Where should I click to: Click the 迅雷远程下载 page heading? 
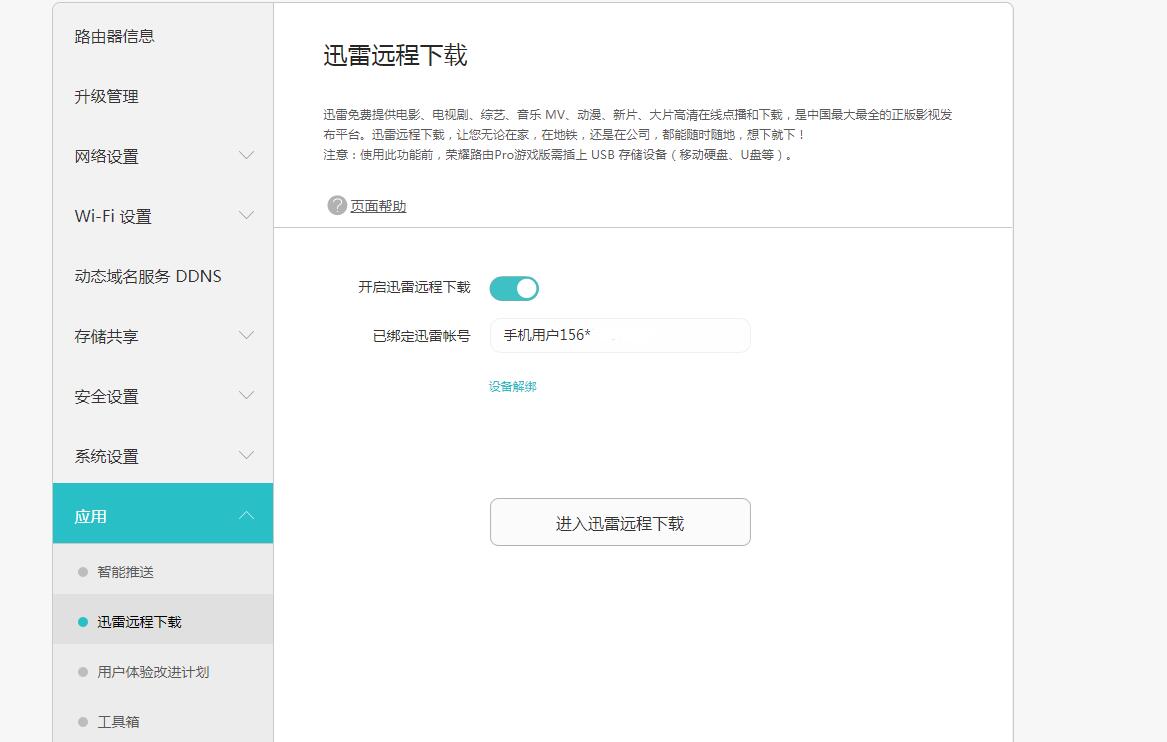395,55
